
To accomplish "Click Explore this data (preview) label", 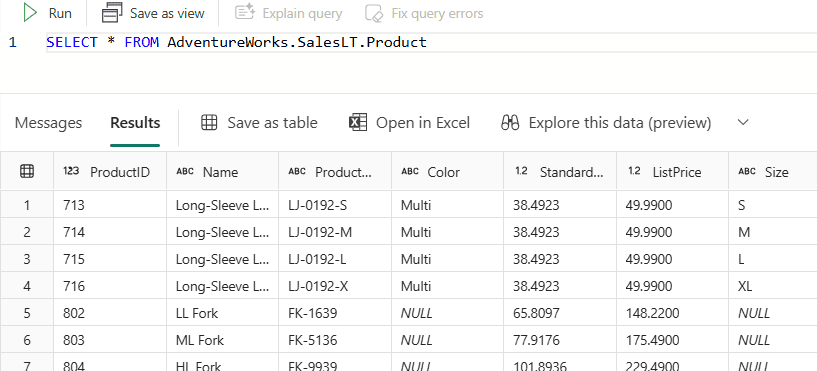I will pyautogui.click(x=620, y=123).
